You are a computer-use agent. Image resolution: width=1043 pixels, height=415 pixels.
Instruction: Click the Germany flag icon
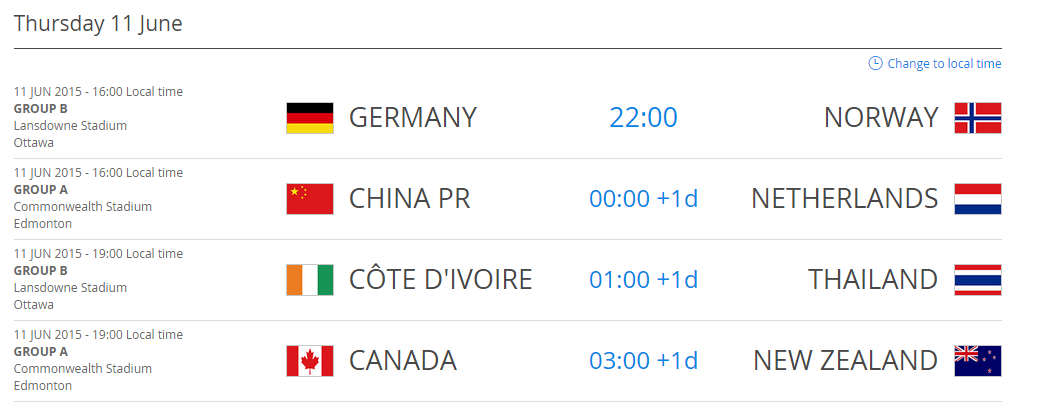(310, 118)
